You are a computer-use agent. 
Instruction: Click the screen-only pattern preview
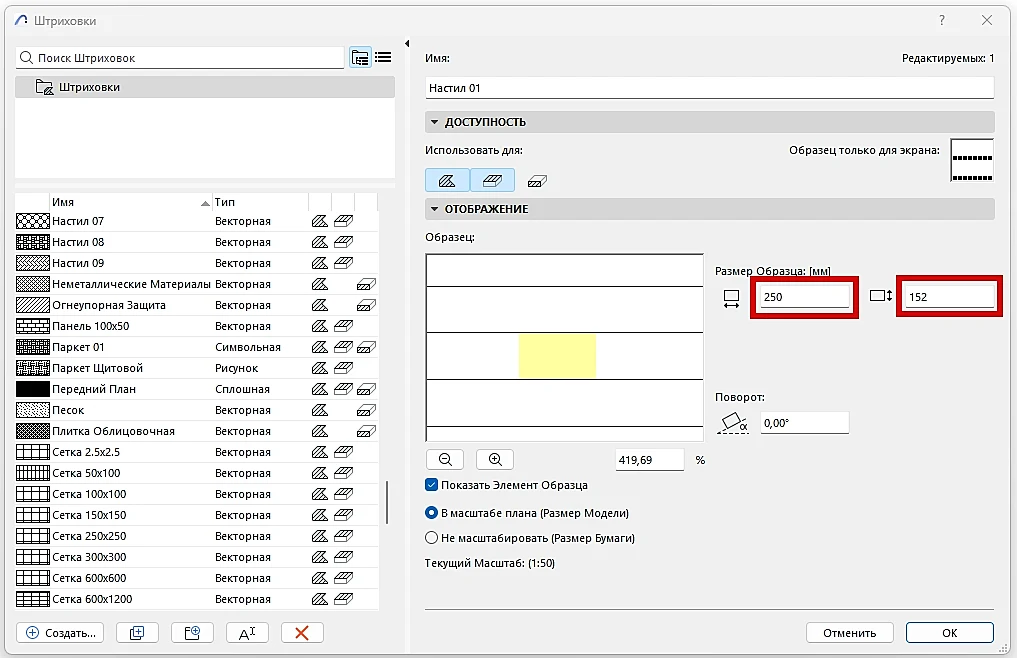pos(972,160)
